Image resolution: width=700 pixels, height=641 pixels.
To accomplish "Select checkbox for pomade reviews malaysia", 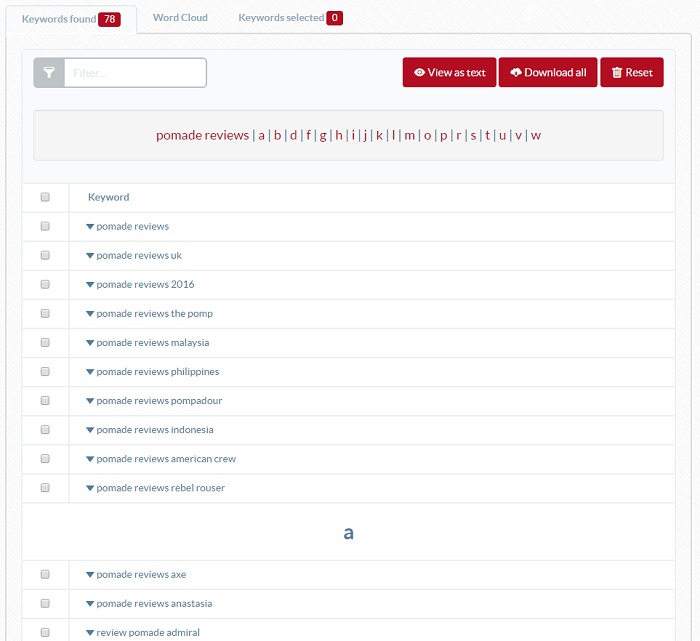I will 45,342.
